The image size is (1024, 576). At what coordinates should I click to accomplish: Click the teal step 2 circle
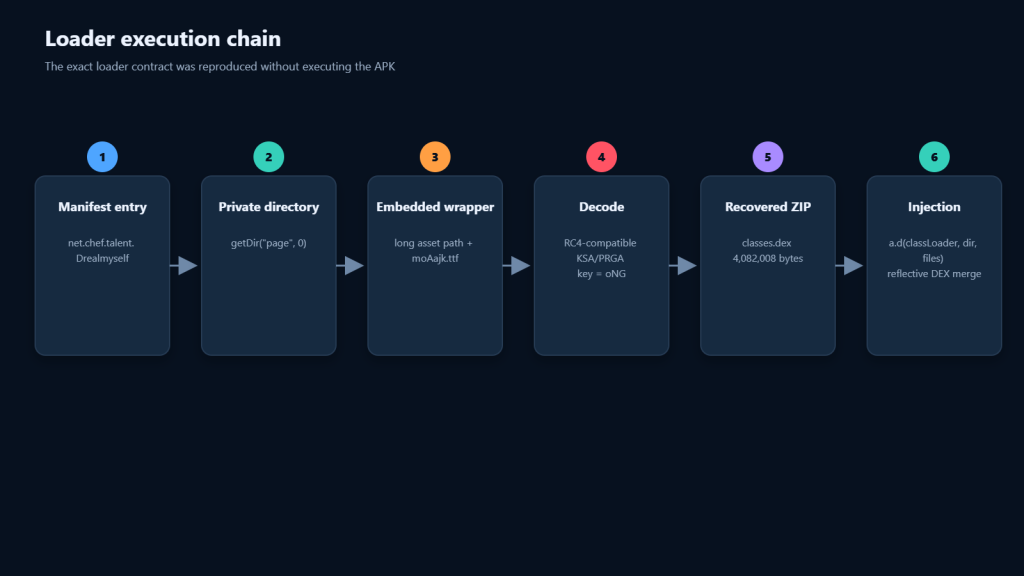[268, 157]
